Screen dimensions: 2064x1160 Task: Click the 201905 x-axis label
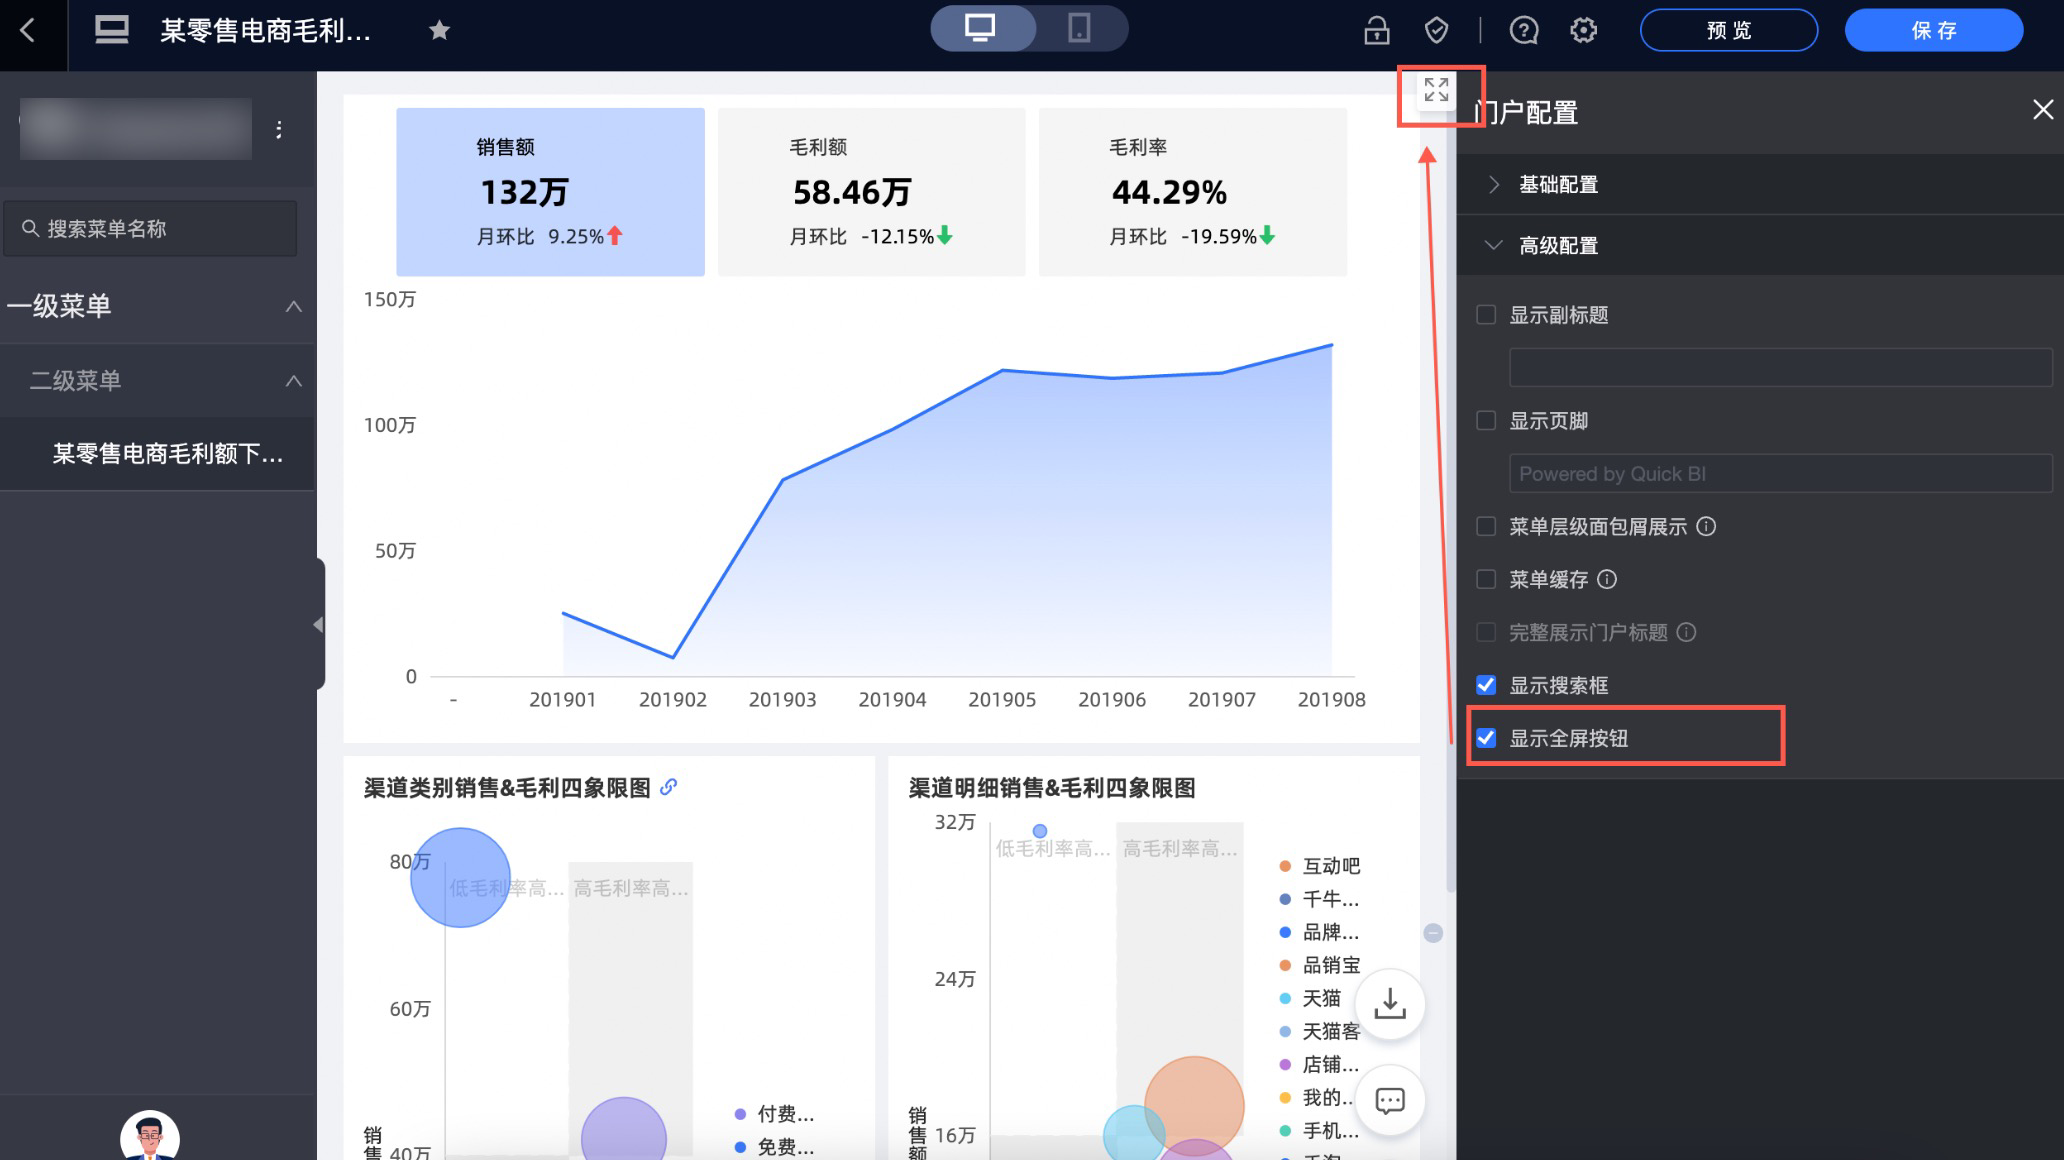1002,700
